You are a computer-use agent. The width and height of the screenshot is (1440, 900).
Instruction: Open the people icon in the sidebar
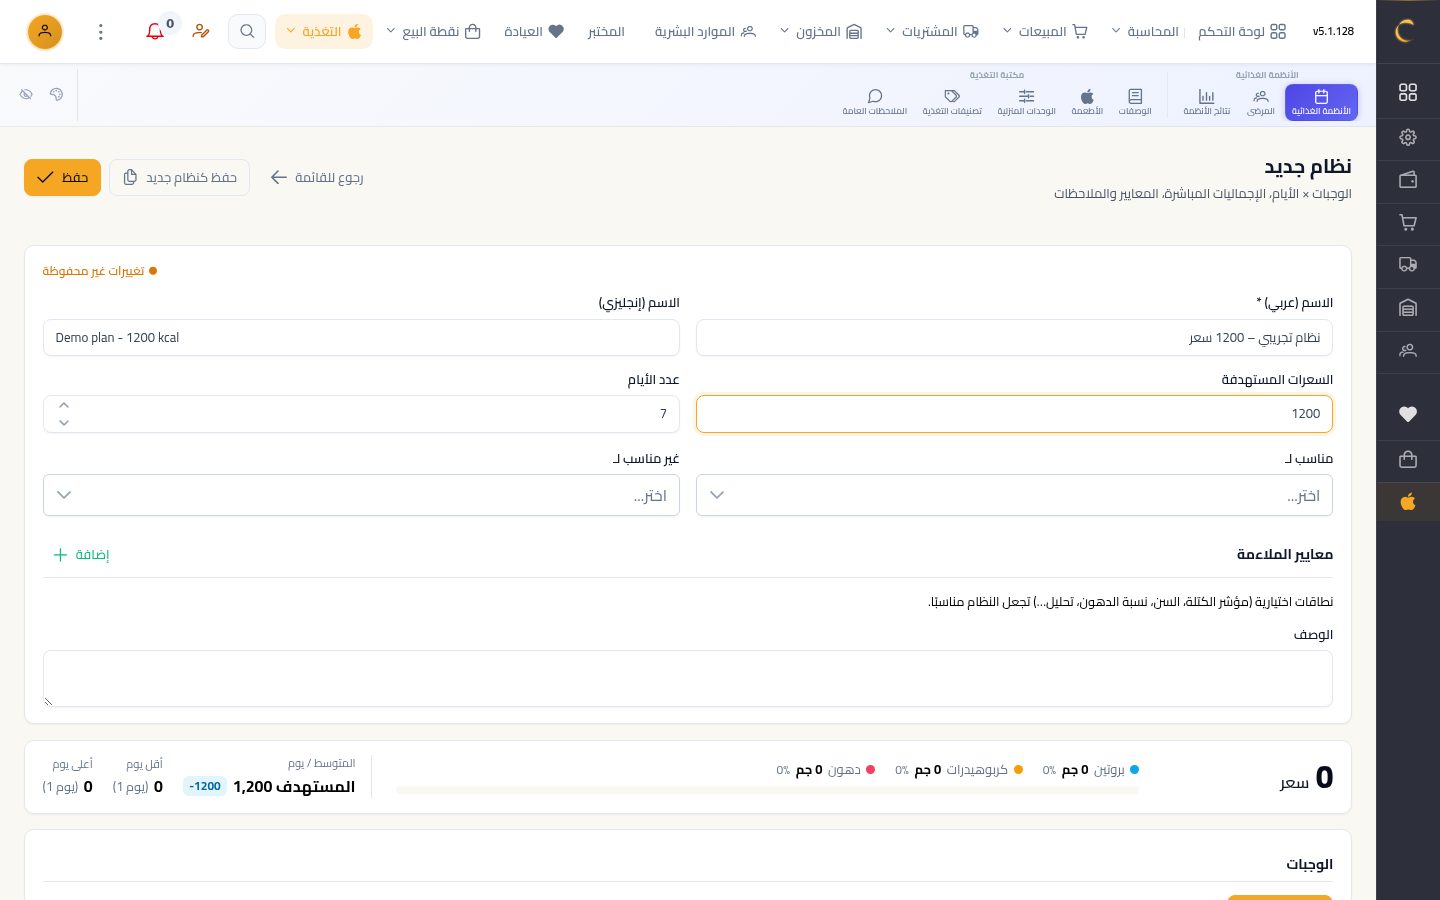(x=1408, y=351)
